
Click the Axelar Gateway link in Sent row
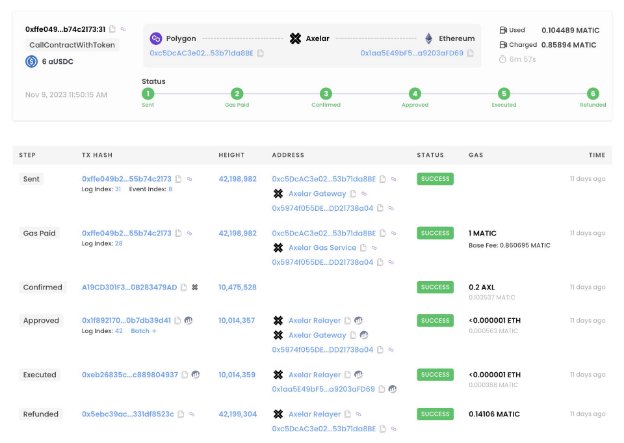click(x=317, y=193)
